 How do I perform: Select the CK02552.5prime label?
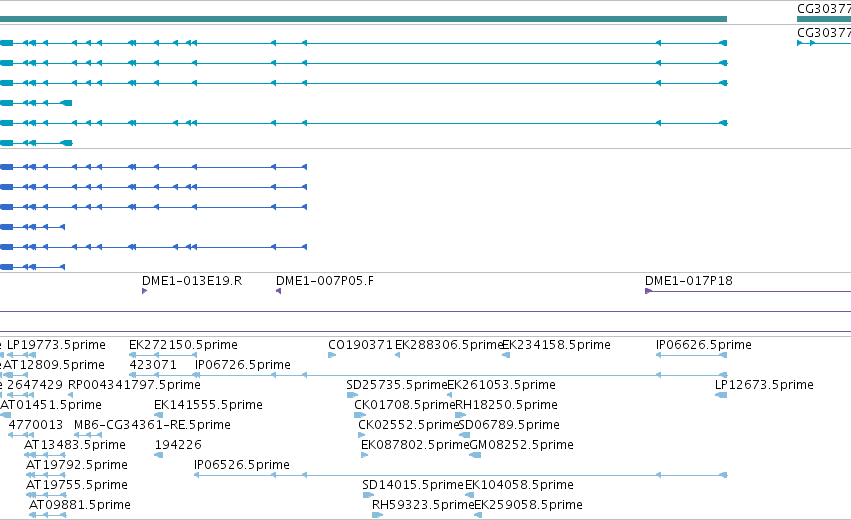pos(409,425)
